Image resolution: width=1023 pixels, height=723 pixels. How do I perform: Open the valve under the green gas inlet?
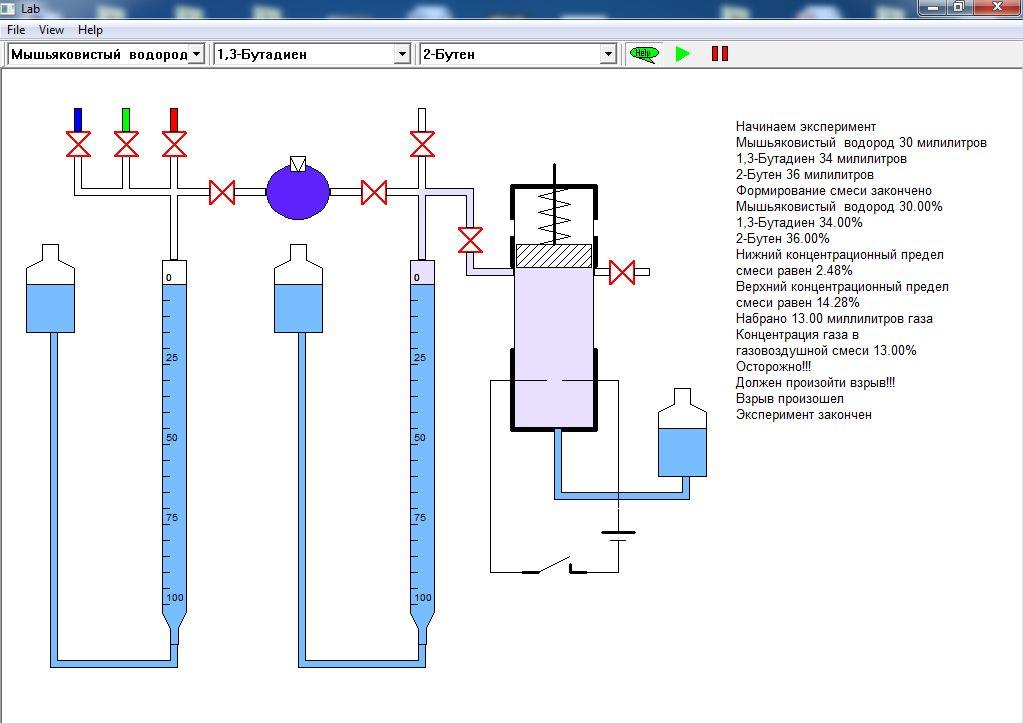point(126,144)
